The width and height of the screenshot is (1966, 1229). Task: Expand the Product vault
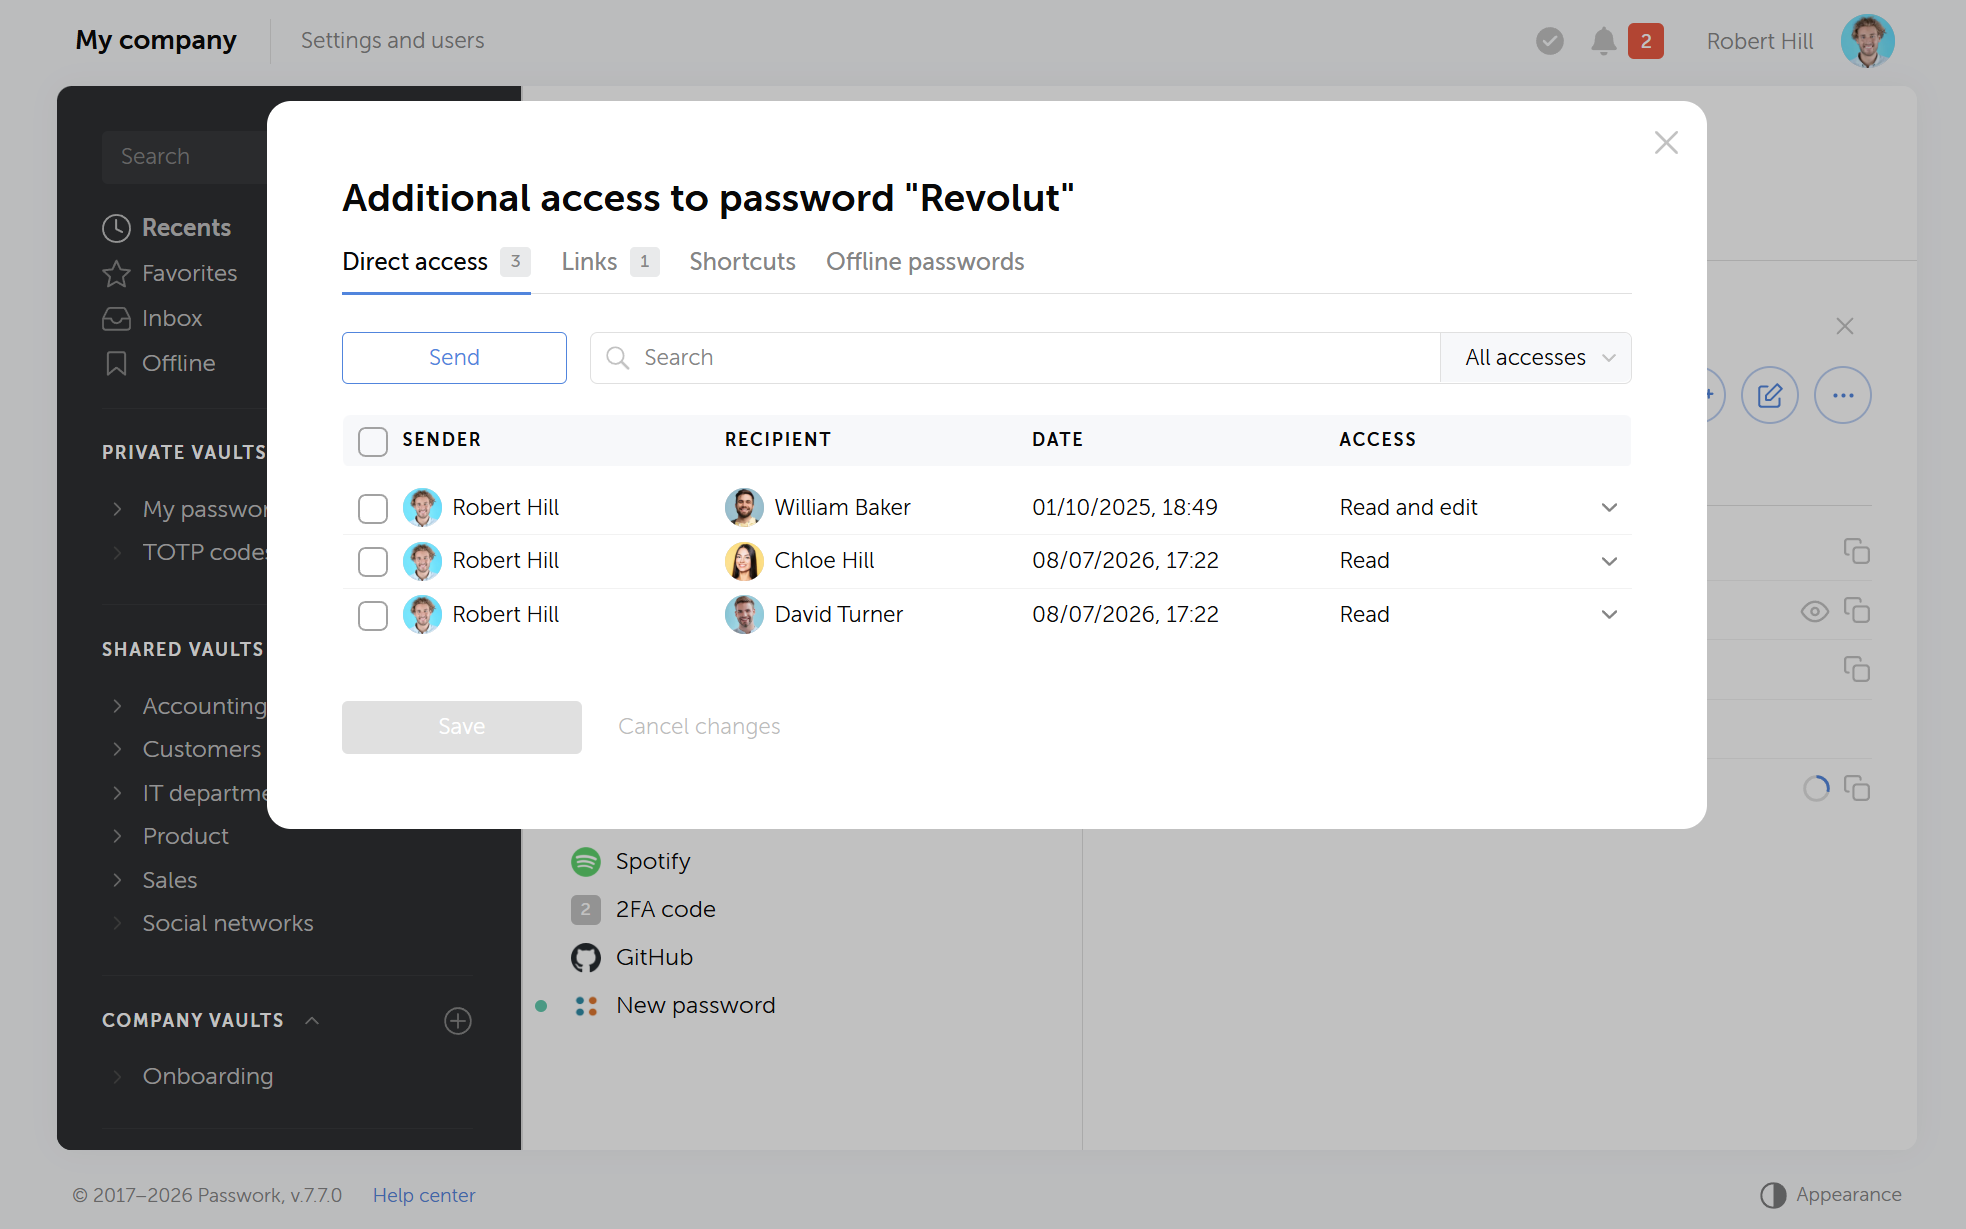coord(117,836)
